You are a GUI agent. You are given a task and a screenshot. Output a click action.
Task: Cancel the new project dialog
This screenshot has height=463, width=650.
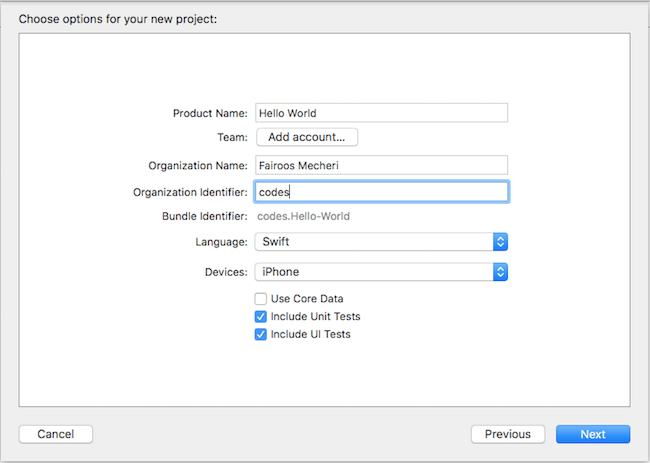(56, 434)
